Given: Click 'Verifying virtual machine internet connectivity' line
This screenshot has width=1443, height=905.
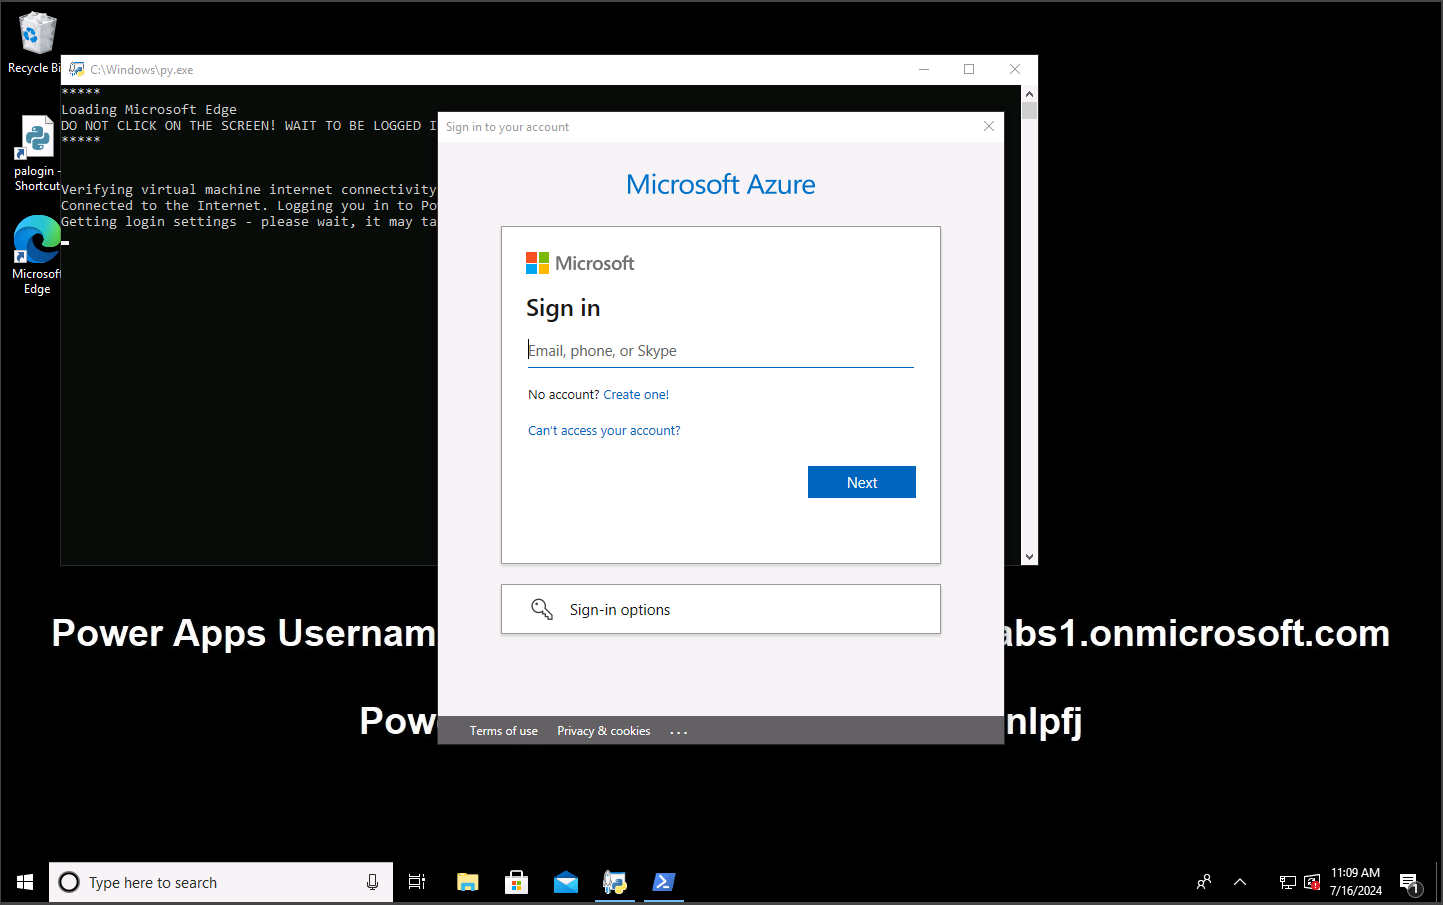Looking at the screenshot, I should click(x=249, y=190).
